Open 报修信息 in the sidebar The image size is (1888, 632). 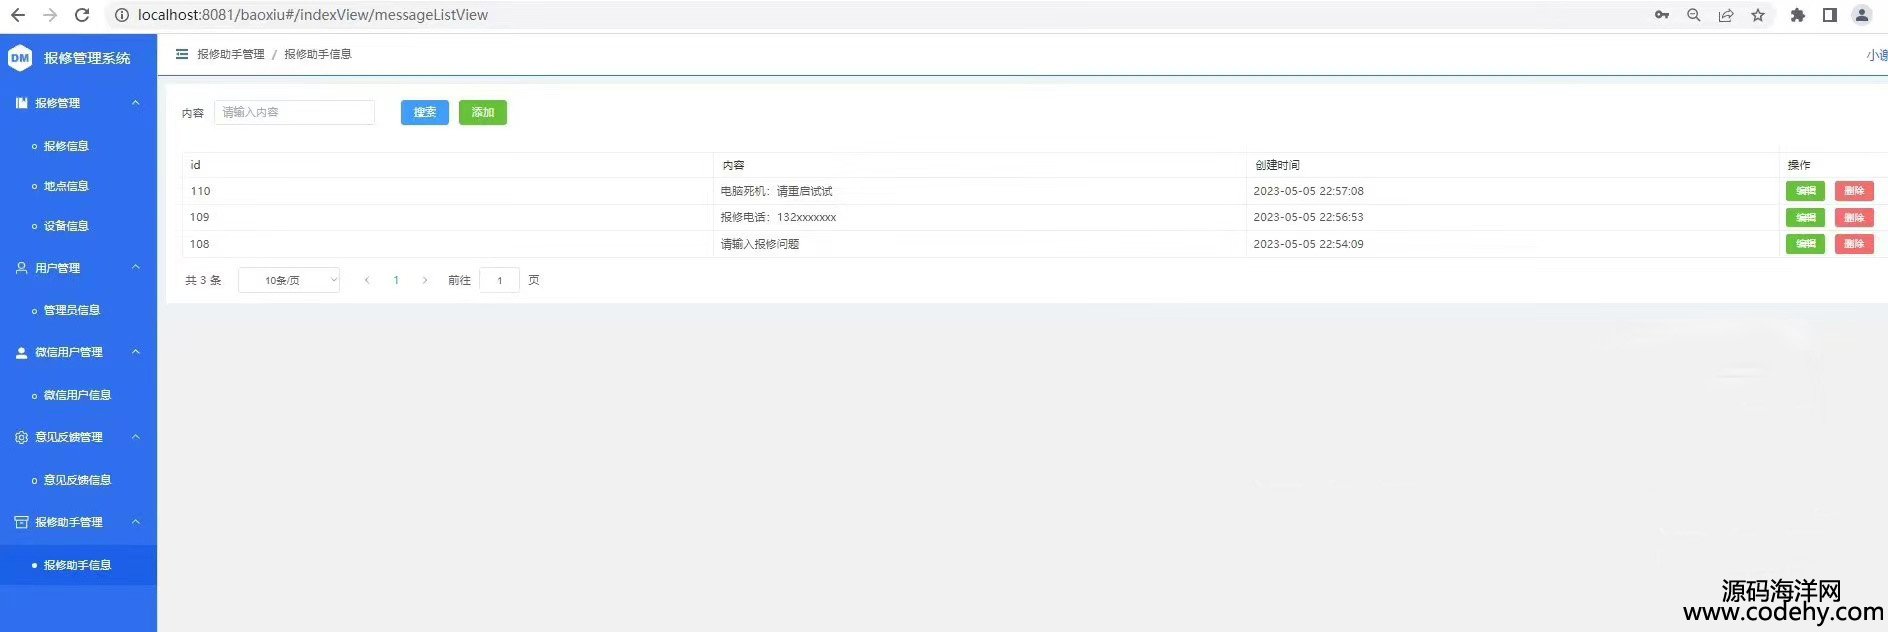(66, 146)
